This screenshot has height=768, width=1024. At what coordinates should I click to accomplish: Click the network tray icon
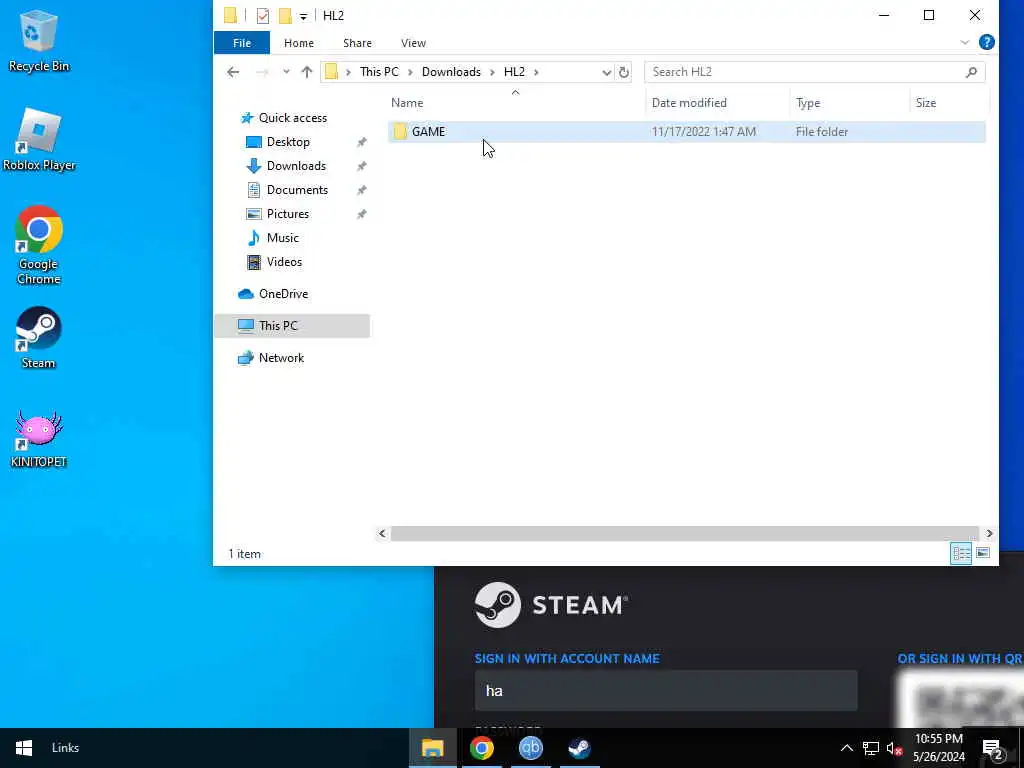871,748
